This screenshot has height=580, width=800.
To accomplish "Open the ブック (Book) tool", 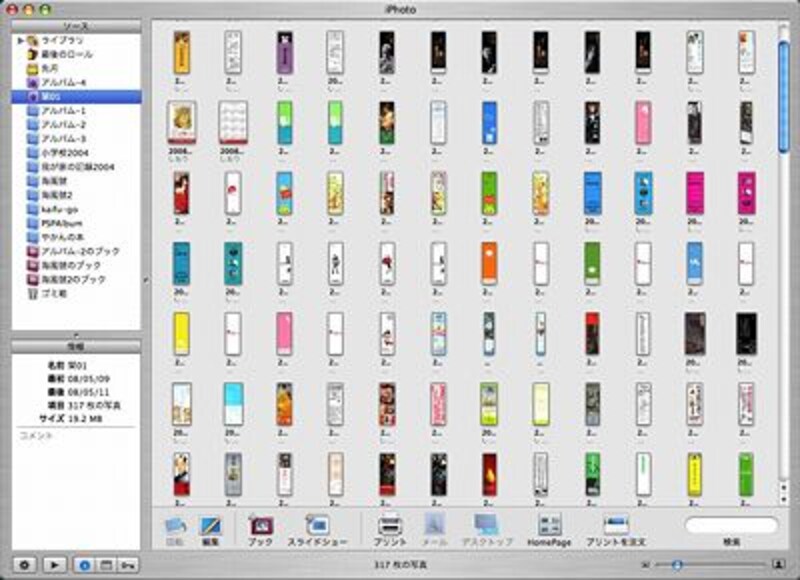I will 260,525.
